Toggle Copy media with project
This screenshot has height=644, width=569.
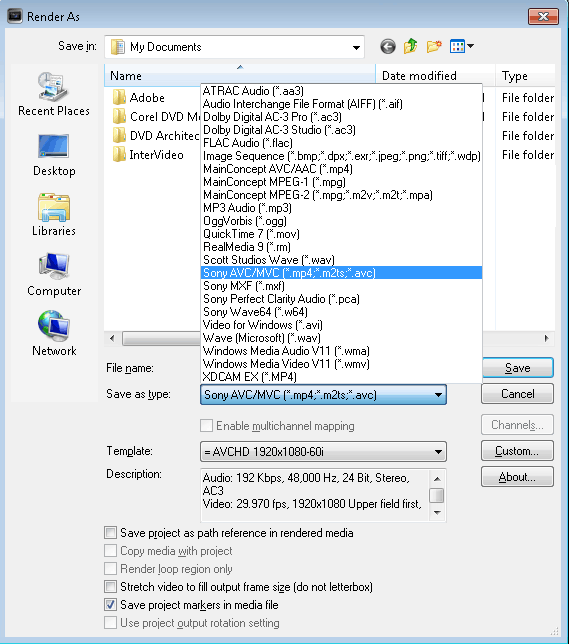[x=110, y=551]
